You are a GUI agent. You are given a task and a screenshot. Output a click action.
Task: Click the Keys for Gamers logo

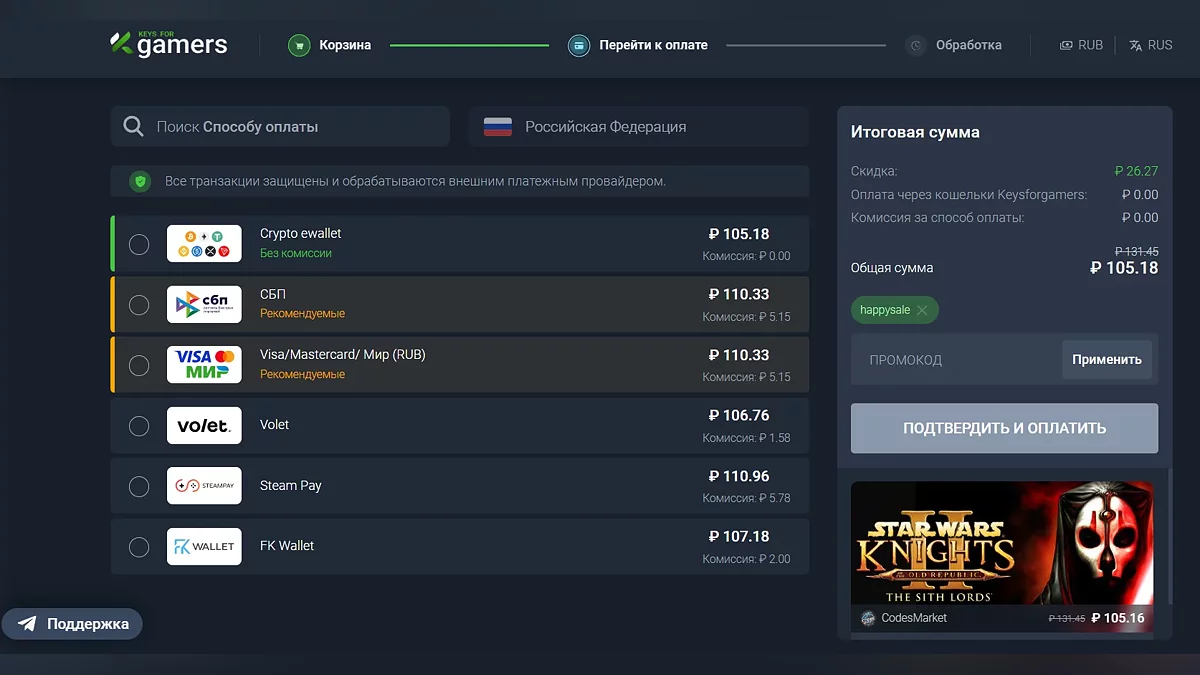click(169, 44)
